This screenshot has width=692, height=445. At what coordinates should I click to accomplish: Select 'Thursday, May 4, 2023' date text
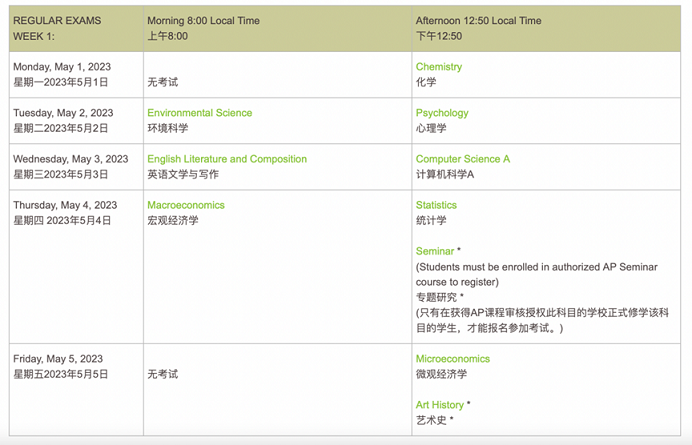pyautogui.click(x=65, y=205)
